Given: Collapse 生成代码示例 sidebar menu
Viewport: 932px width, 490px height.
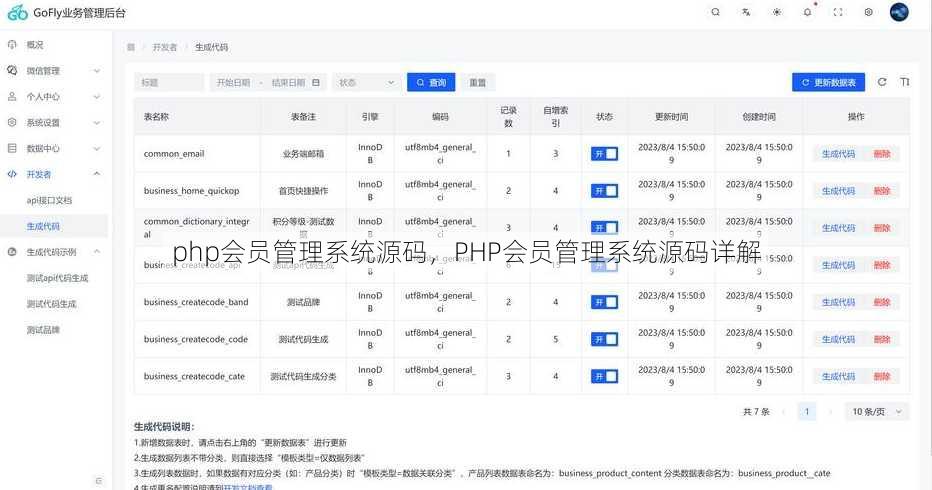Looking at the screenshot, I should (53, 252).
